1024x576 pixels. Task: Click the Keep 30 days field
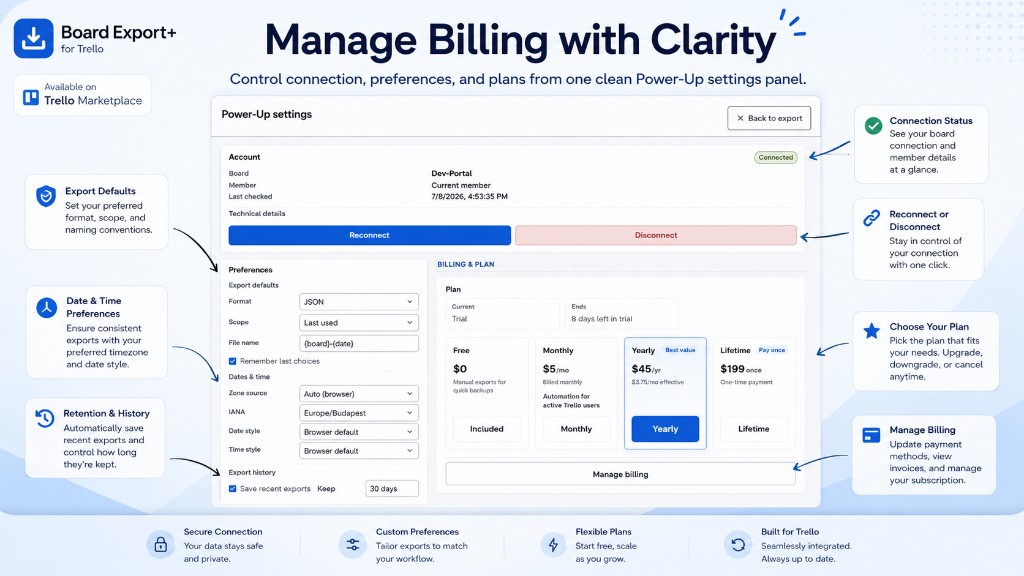pyautogui.click(x=392, y=488)
